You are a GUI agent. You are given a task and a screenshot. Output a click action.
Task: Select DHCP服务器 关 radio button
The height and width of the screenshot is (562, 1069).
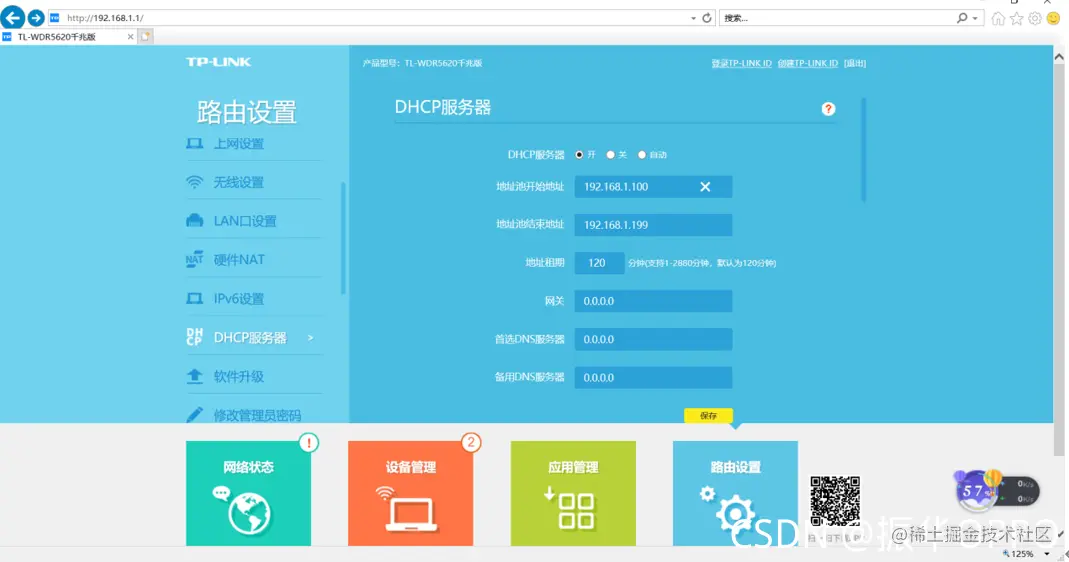pyautogui.click(x=610, y=155)
